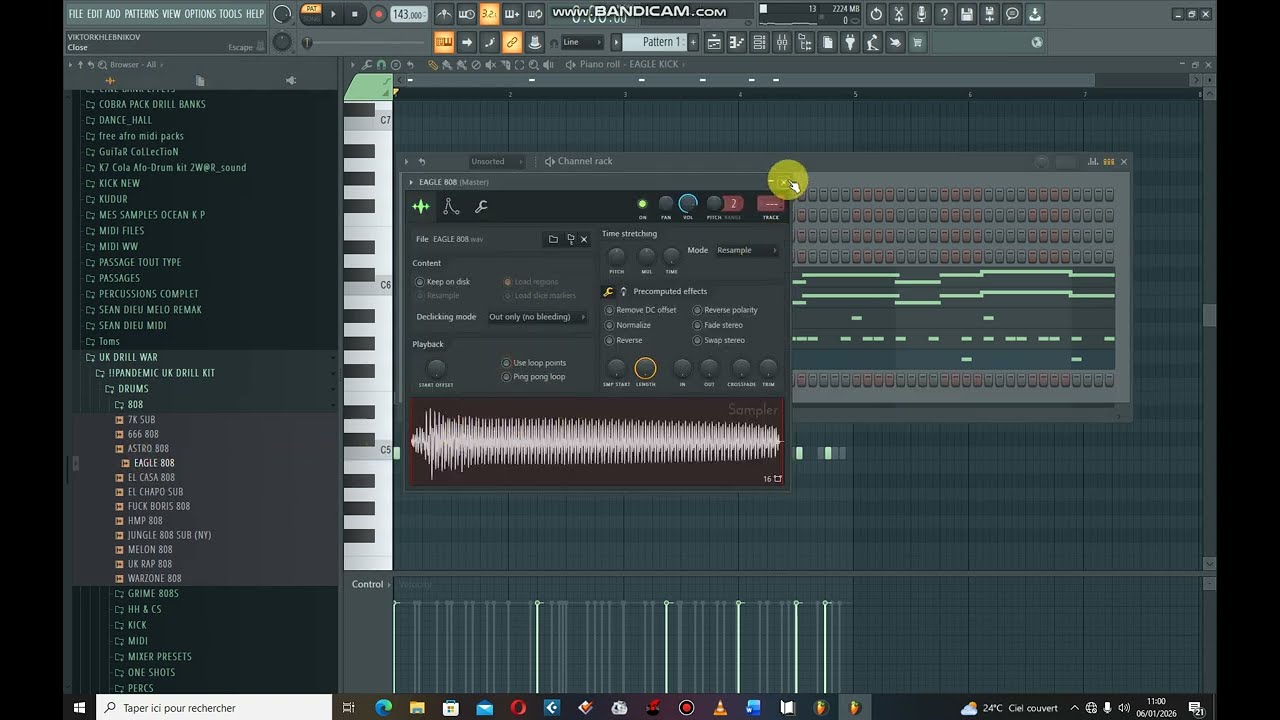This screenshot has width=1280, height=720.
Task: Open the sampler waveform settings tab
Action: (x=421, y=207)
